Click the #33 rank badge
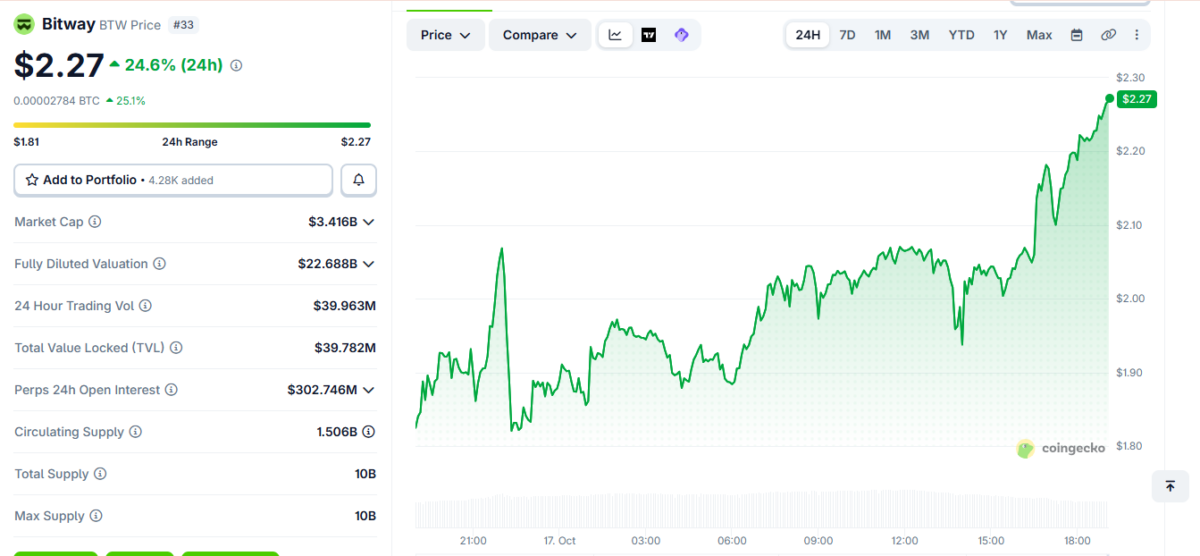 tap(183, 24)
